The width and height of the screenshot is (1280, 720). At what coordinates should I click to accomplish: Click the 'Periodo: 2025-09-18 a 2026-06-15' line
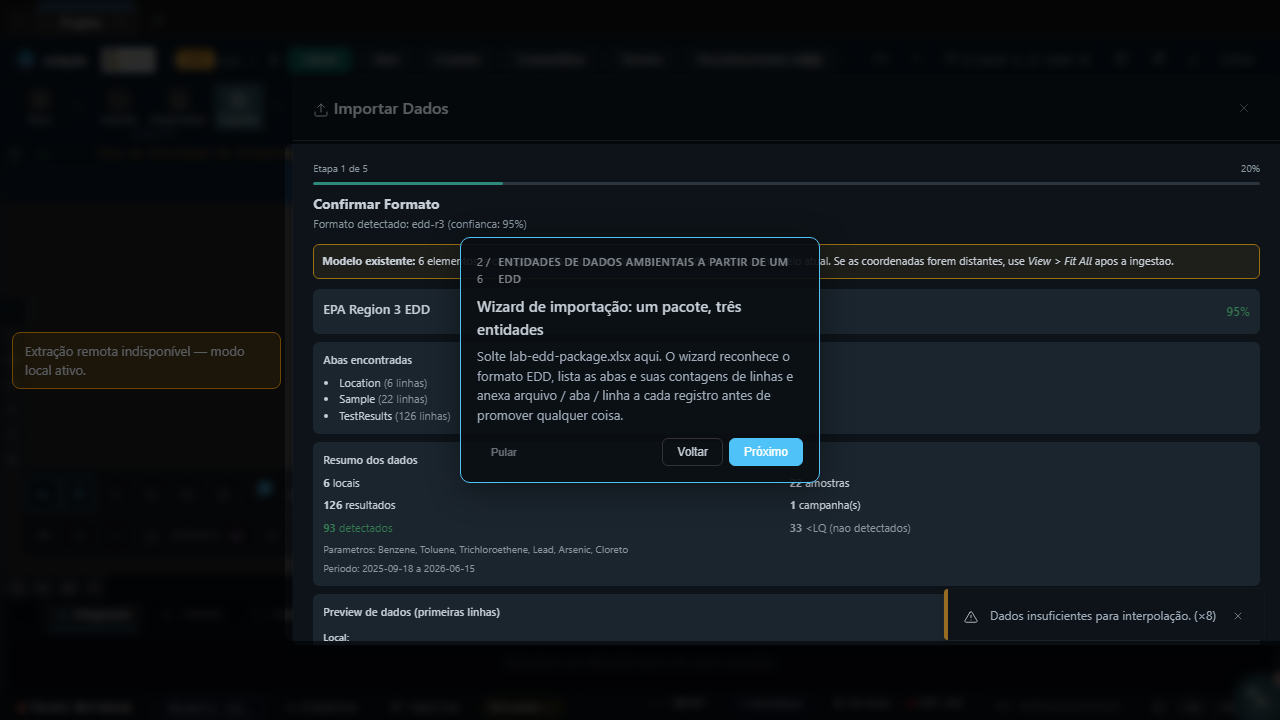point(399,569)
